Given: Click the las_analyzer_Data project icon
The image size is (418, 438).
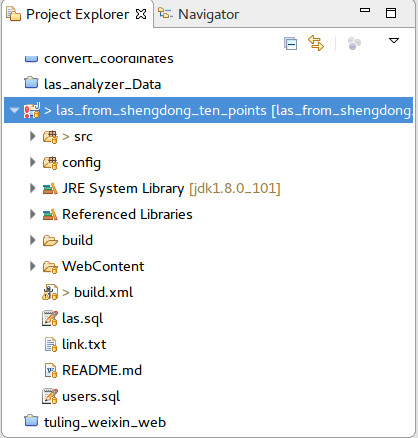Looking at the screenshot, I should point(31,82).
